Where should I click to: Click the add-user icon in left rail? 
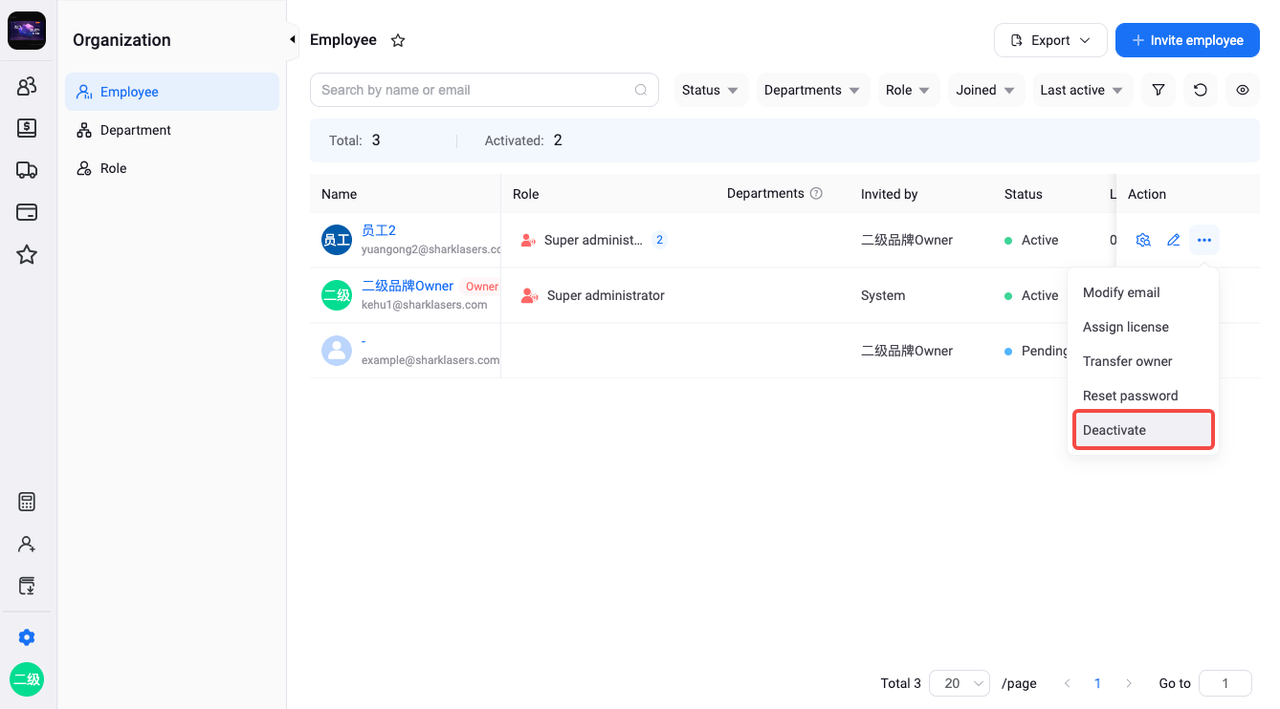pyautogui.click(x=27, y=544)
